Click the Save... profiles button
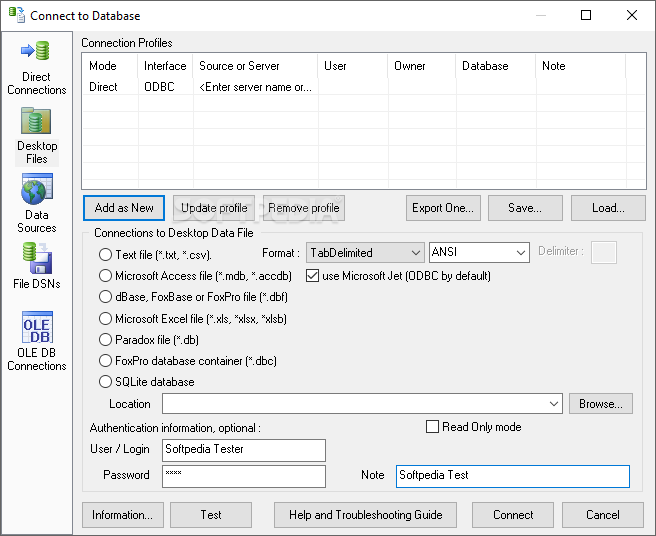 pyautogui.click(x=525, y=208)
